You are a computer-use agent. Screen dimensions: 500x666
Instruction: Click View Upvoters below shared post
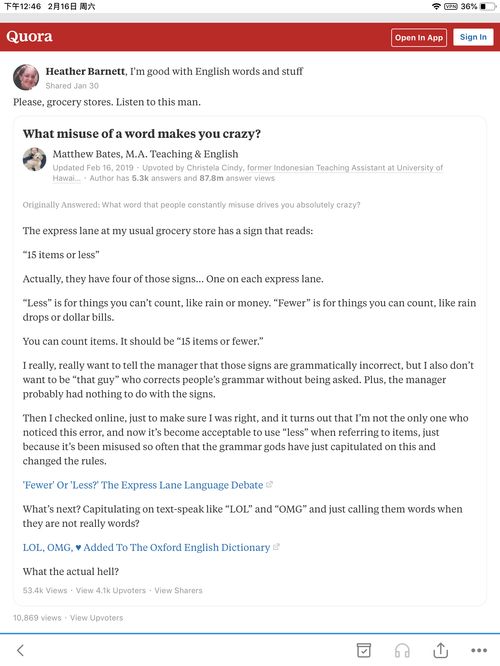pyautogui.click(x=96, y=618)
